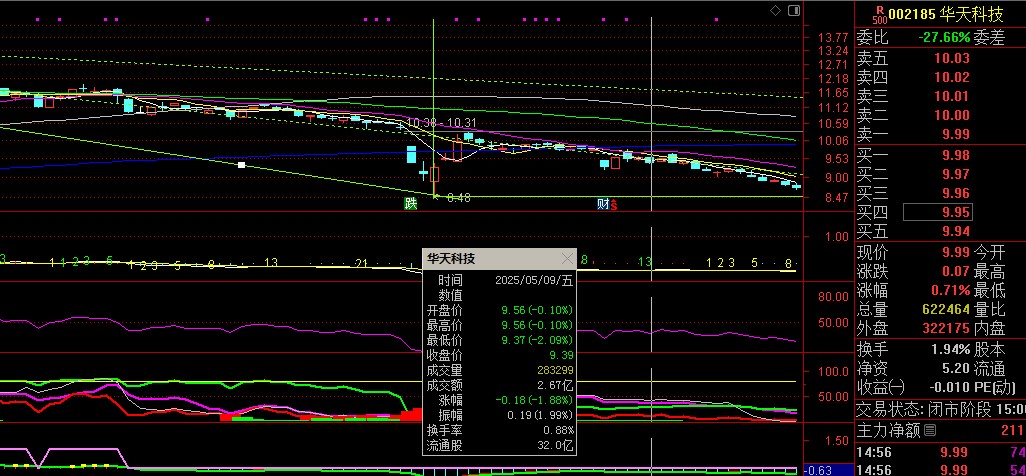Image resolution: width=1026 pixels, height=476 pixels.
Task: Select the 买三 price 9.96
Action: [x=955, y=193]
